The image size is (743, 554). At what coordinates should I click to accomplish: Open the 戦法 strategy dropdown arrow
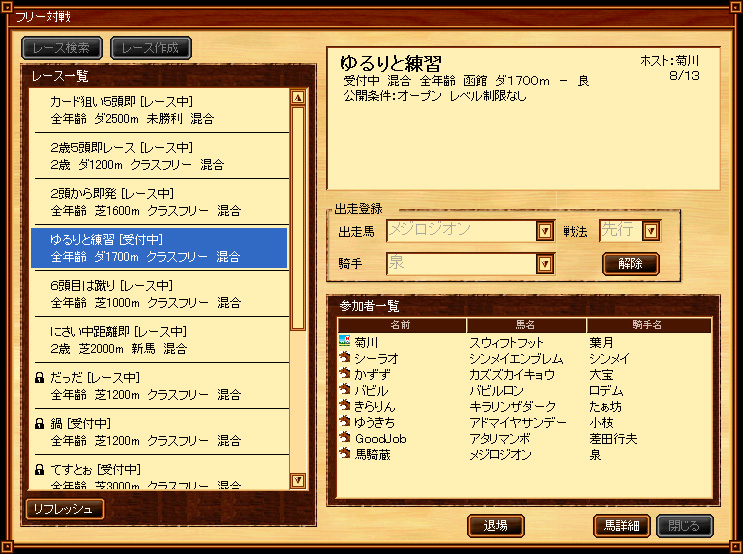(x=651, y=231)
